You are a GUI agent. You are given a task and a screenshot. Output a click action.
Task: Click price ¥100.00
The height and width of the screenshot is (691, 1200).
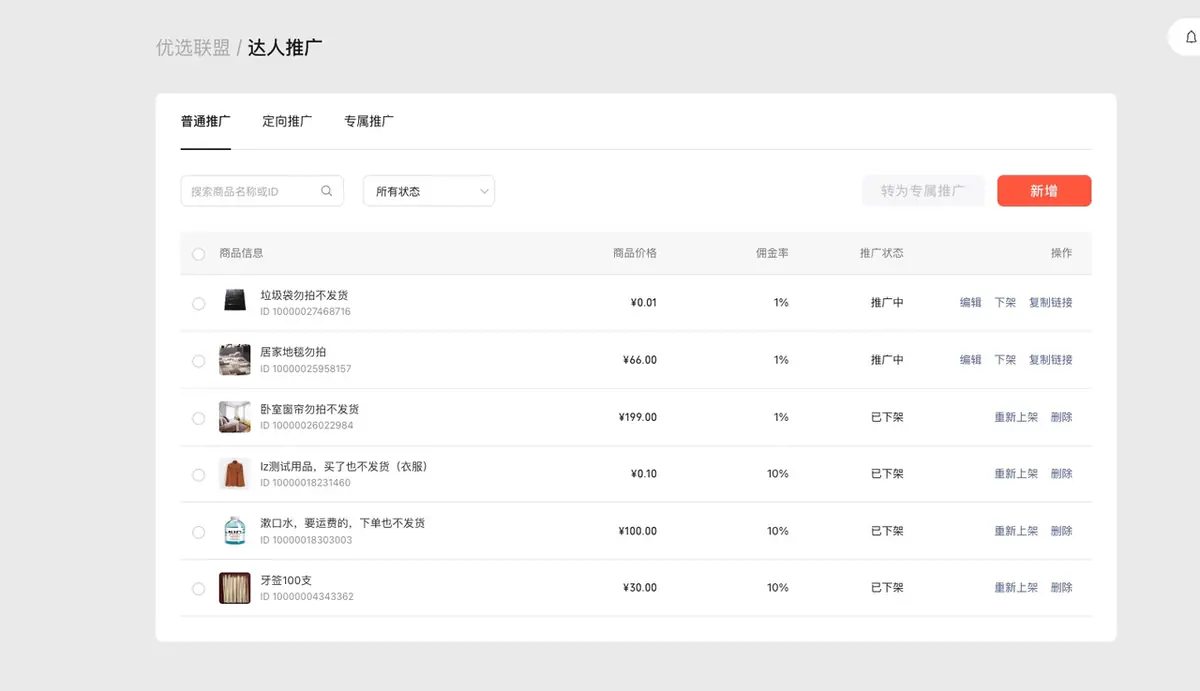[x=638, y=531]
